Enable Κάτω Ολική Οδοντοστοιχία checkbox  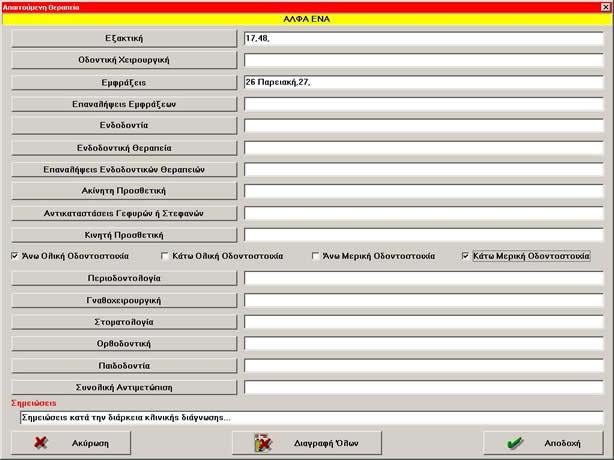[165, 256]
